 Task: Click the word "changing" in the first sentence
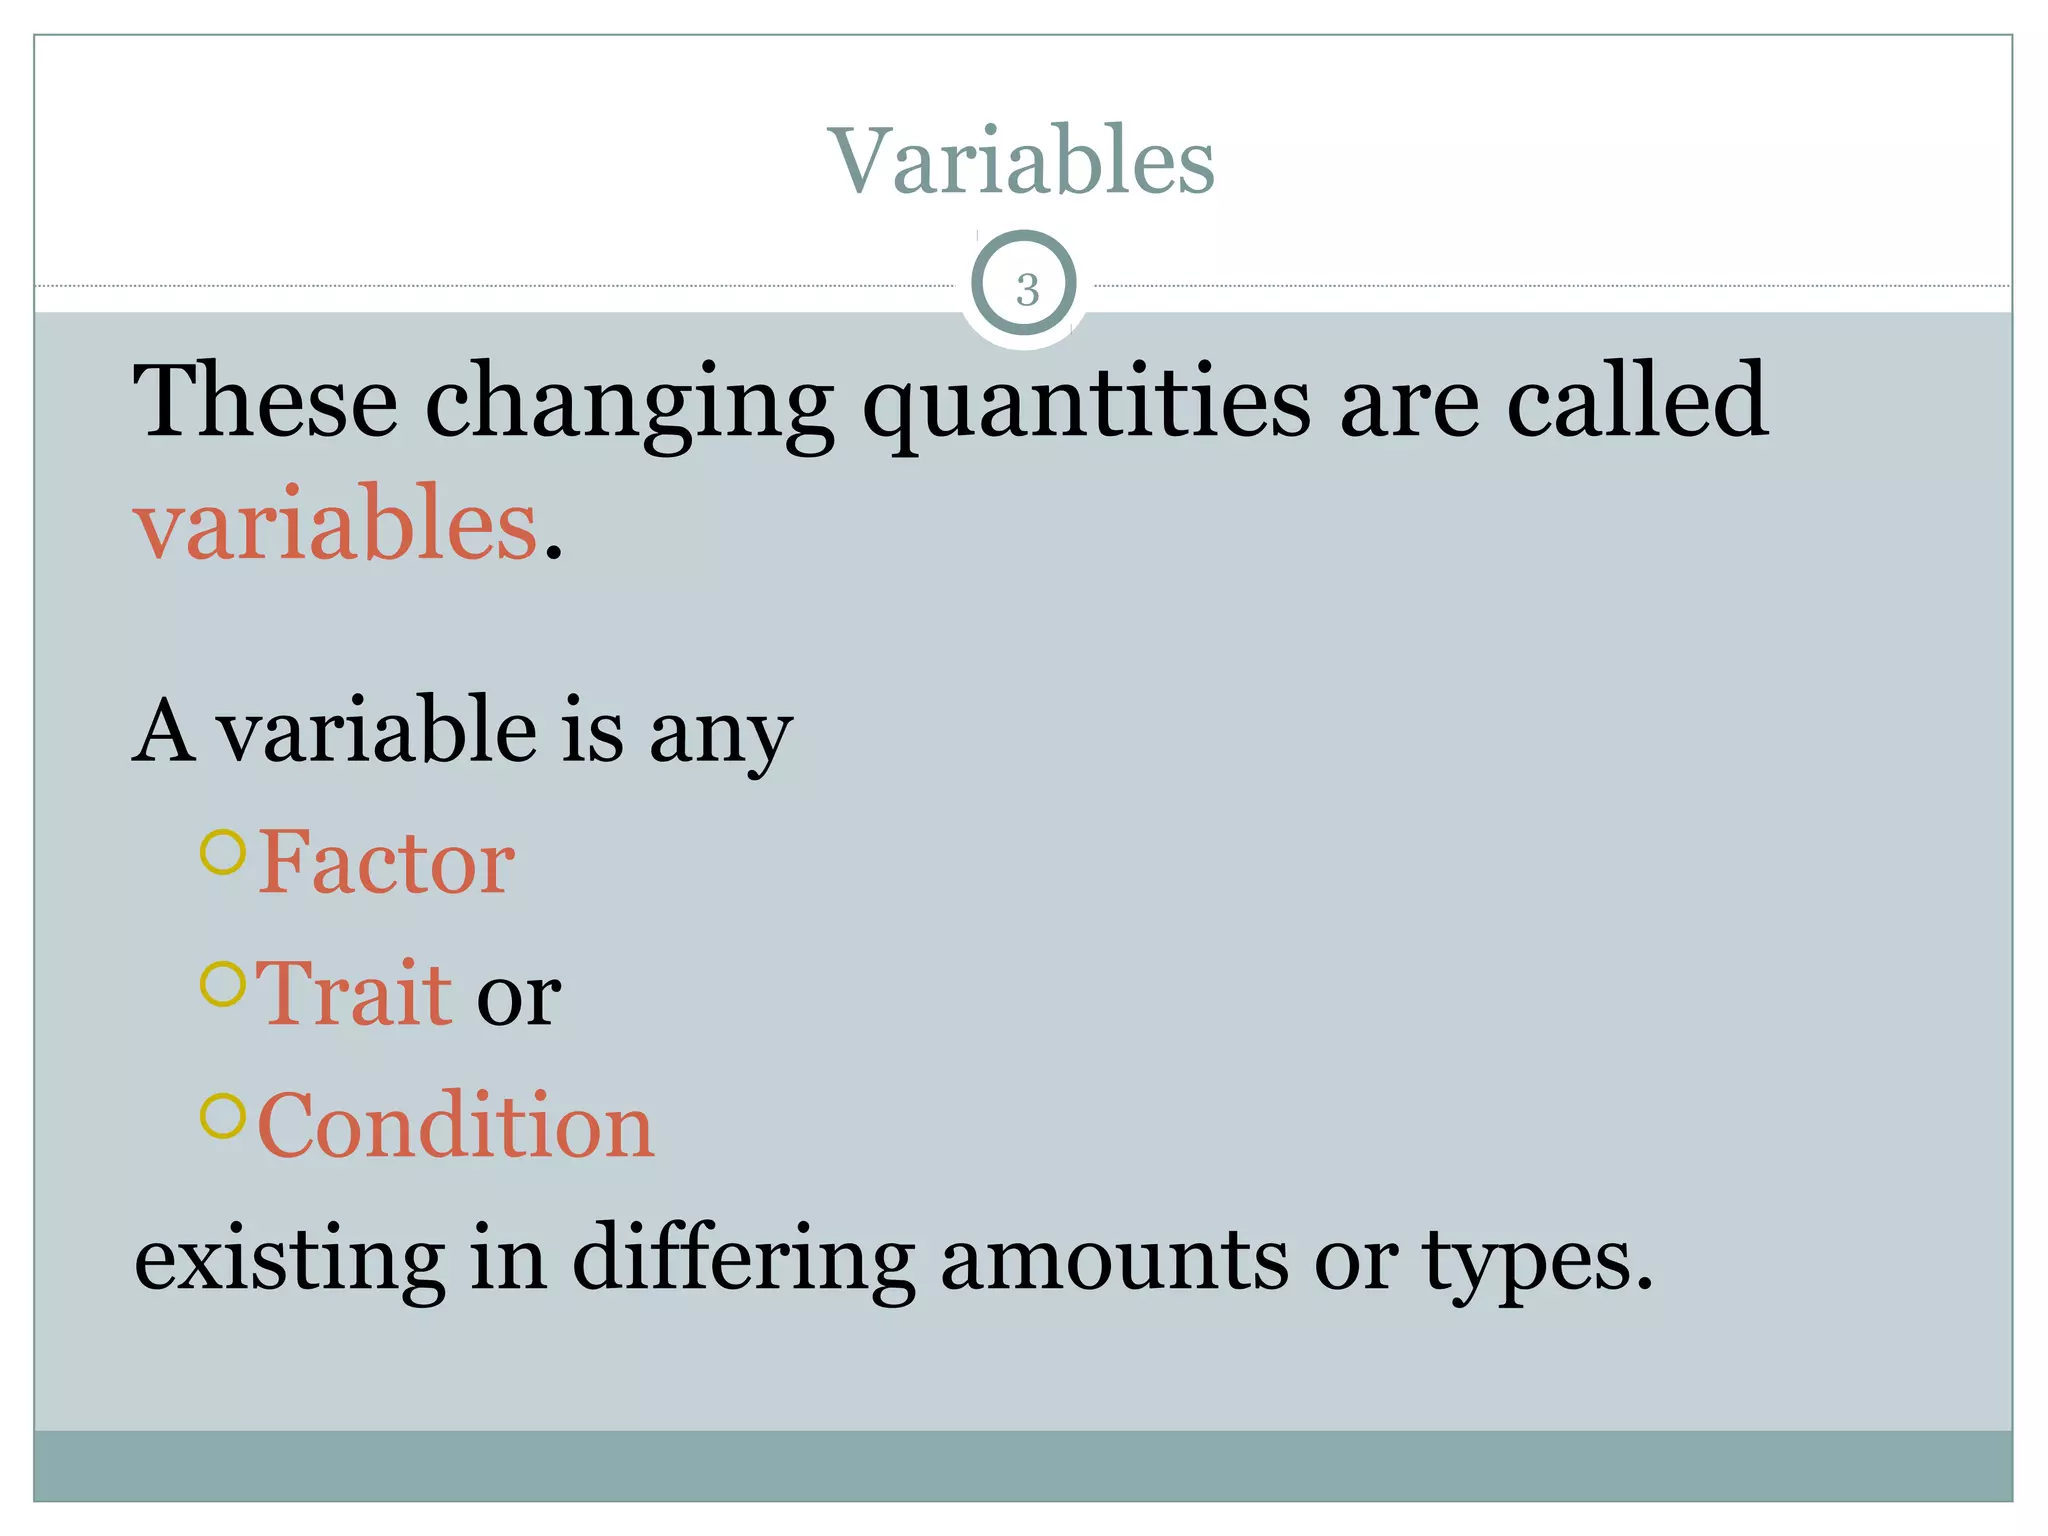pyautogui.click(x=630, y=402)
